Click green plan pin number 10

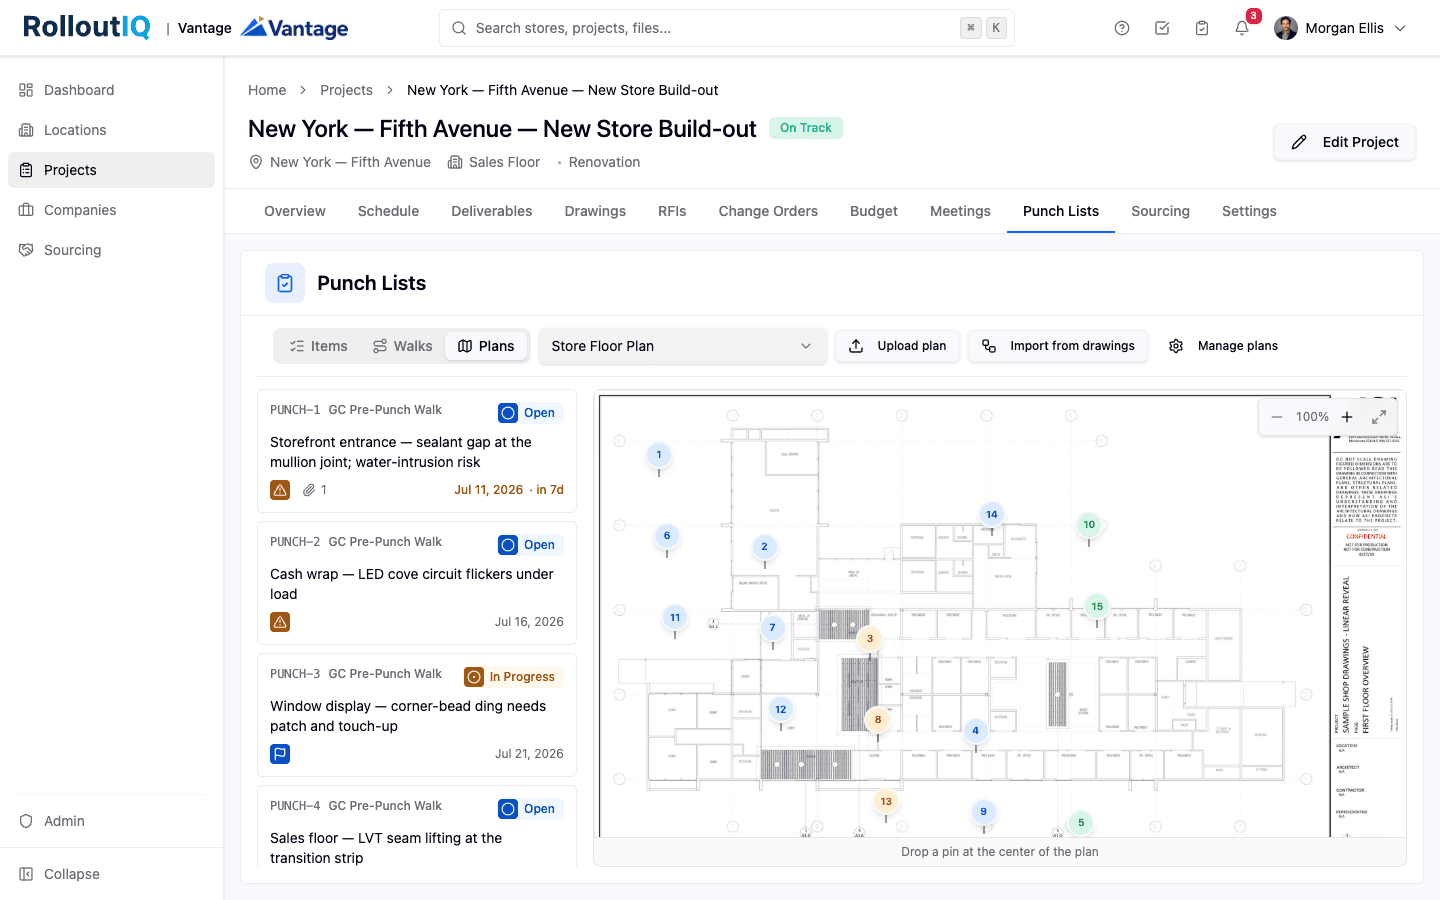[x=1089, y=525]
